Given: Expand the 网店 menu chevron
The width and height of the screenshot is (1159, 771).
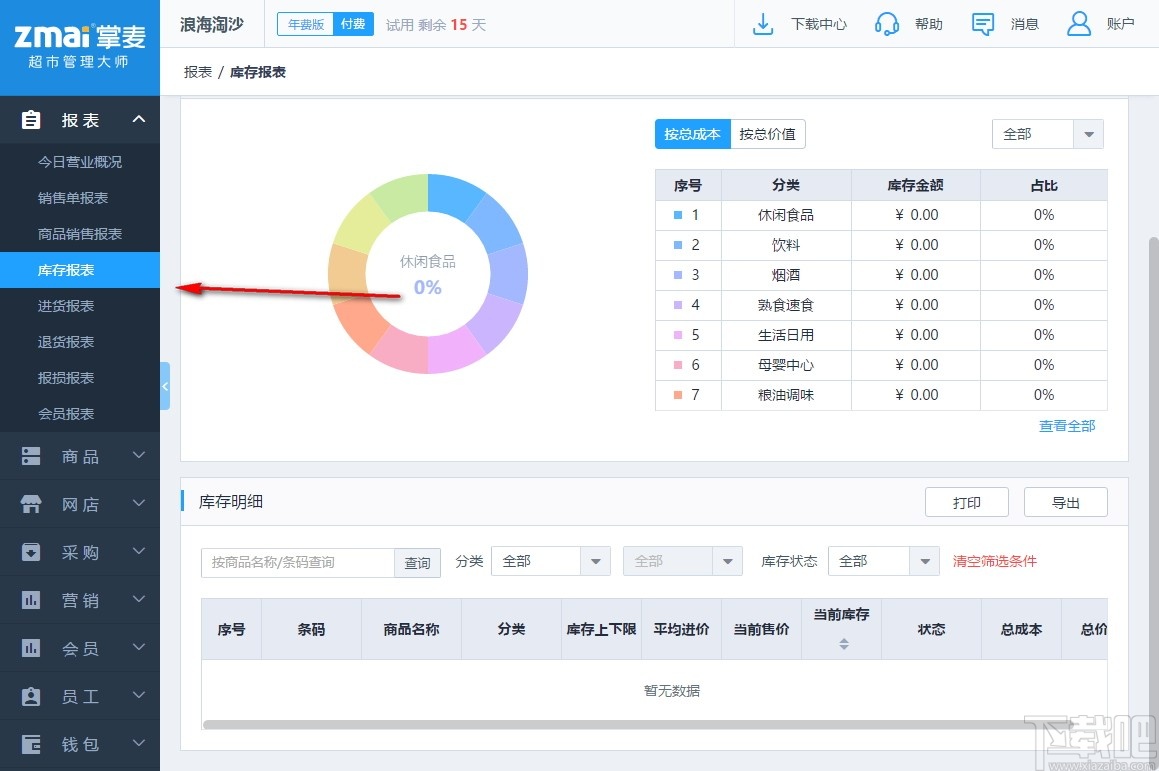Looking at the screenshot, I should tap(139, 503).
